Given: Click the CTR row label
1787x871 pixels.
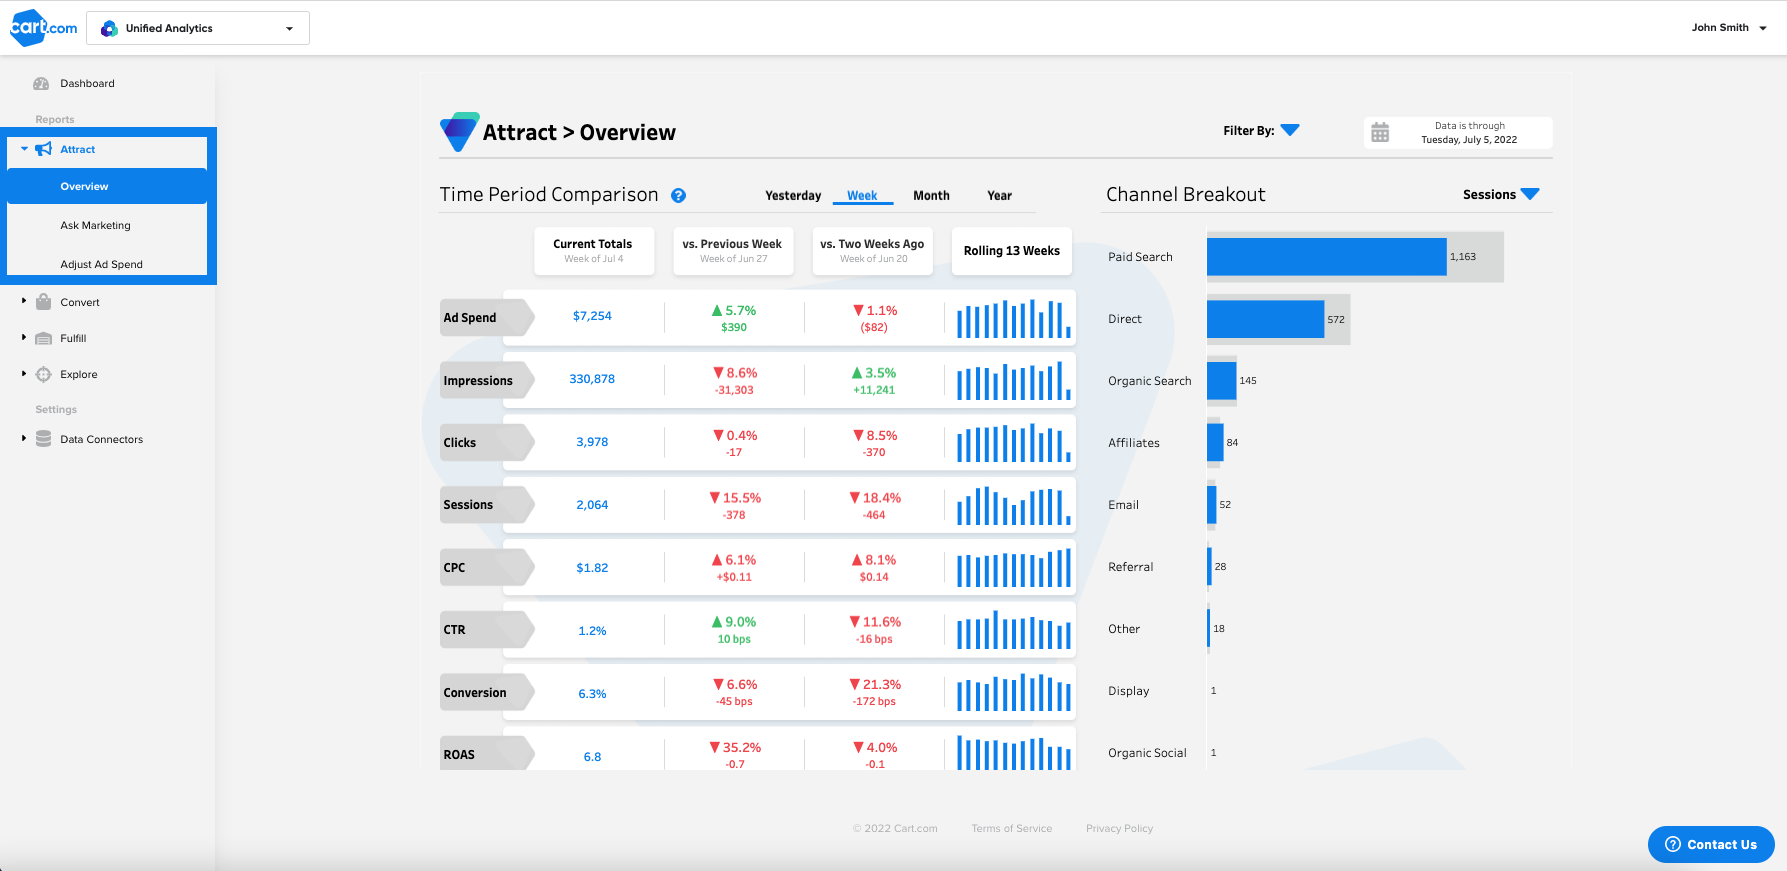Looking at the screenshot, I should (486, 630).
